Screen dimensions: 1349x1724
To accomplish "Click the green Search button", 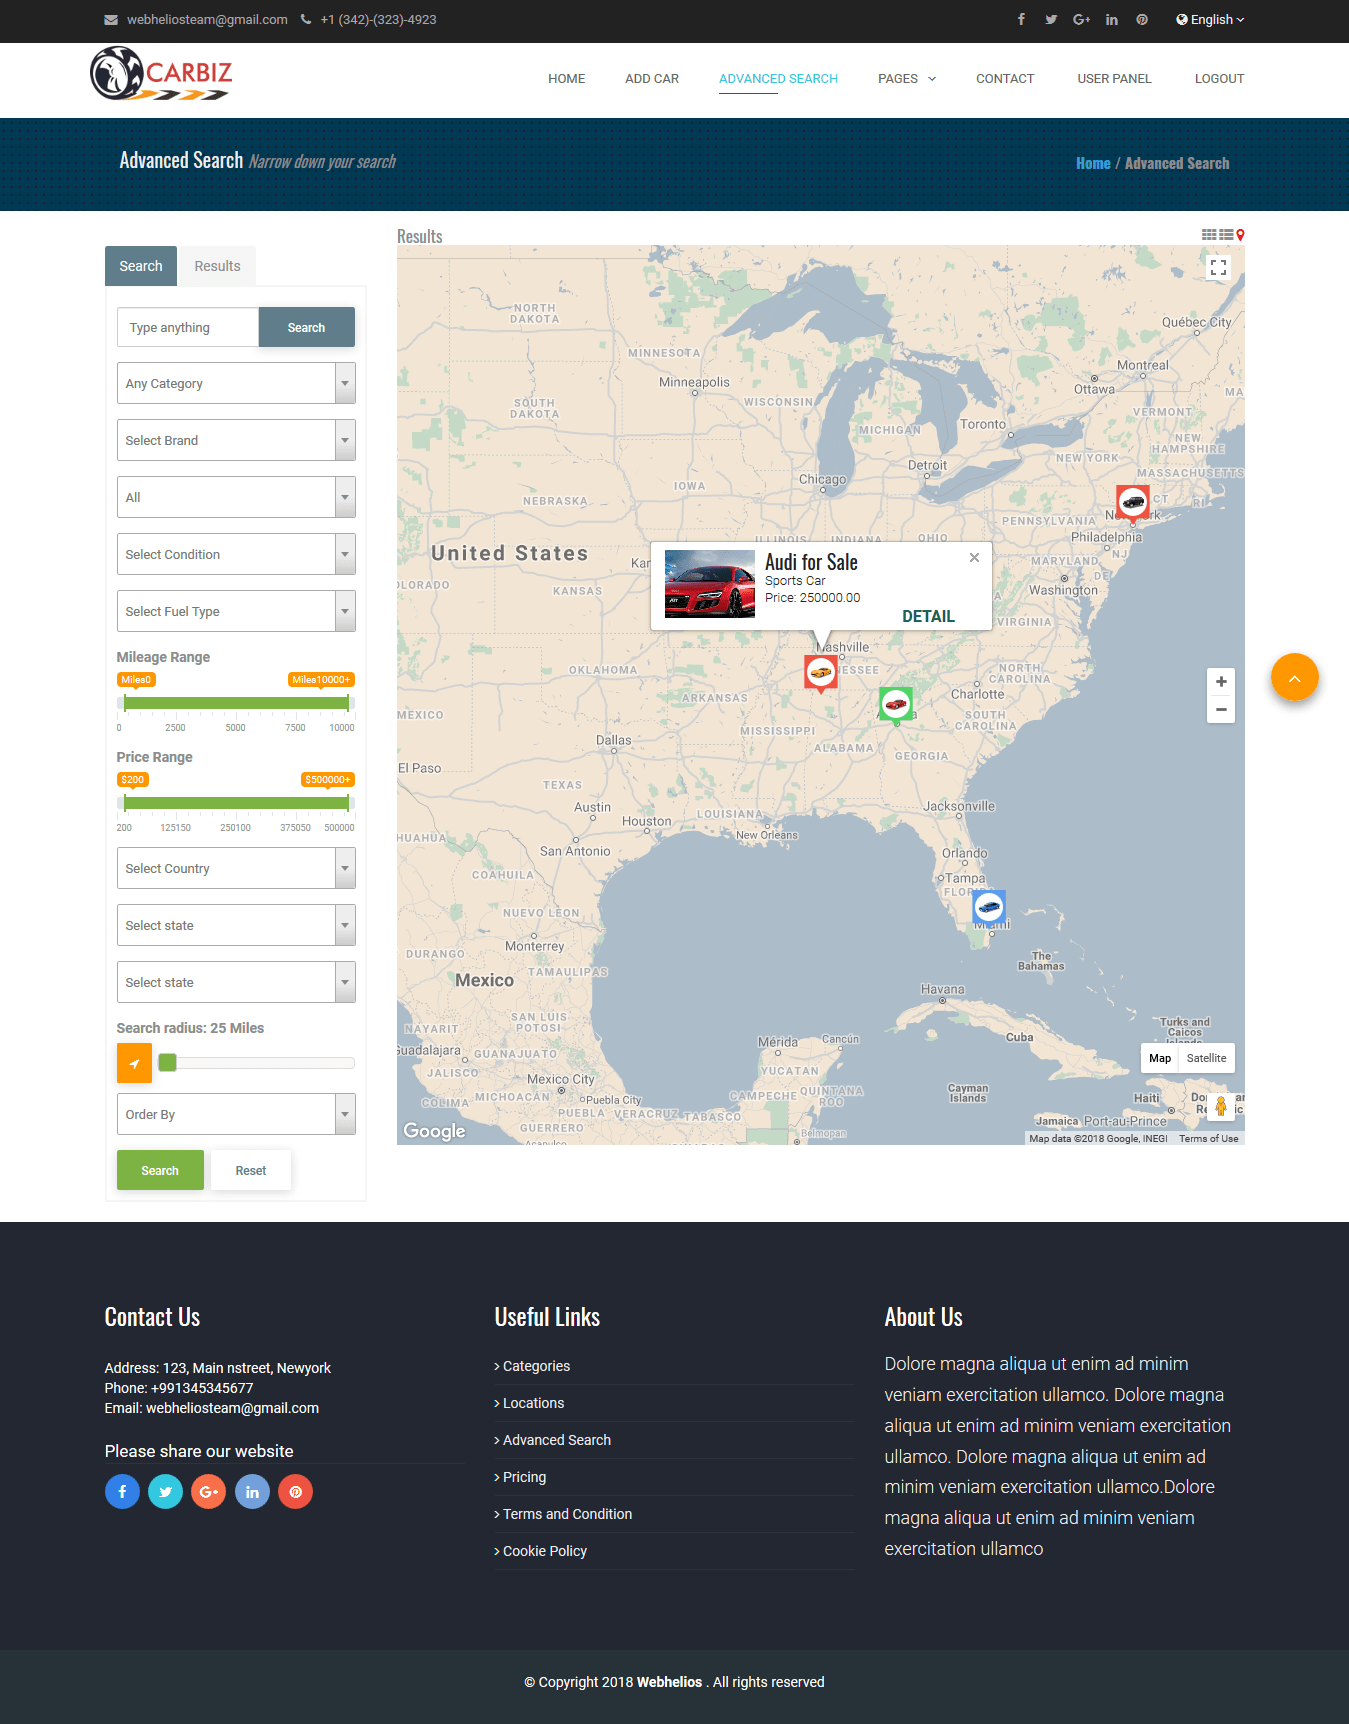I will pos(160,1170).
